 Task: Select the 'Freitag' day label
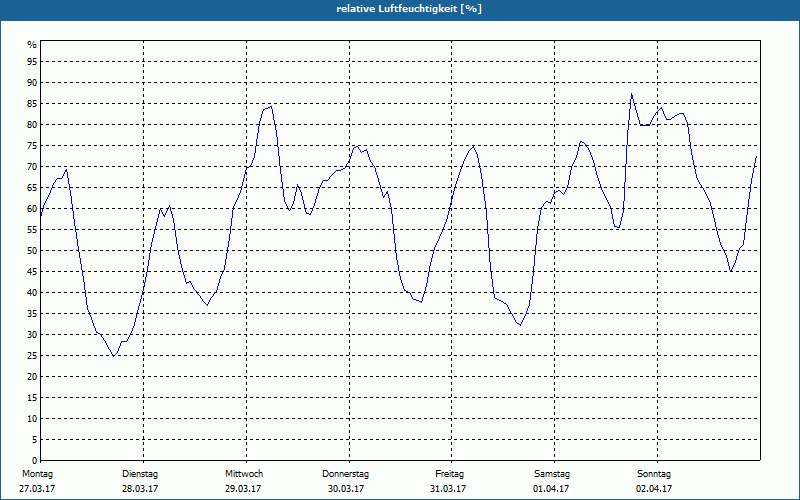click(x=449, y=474)
